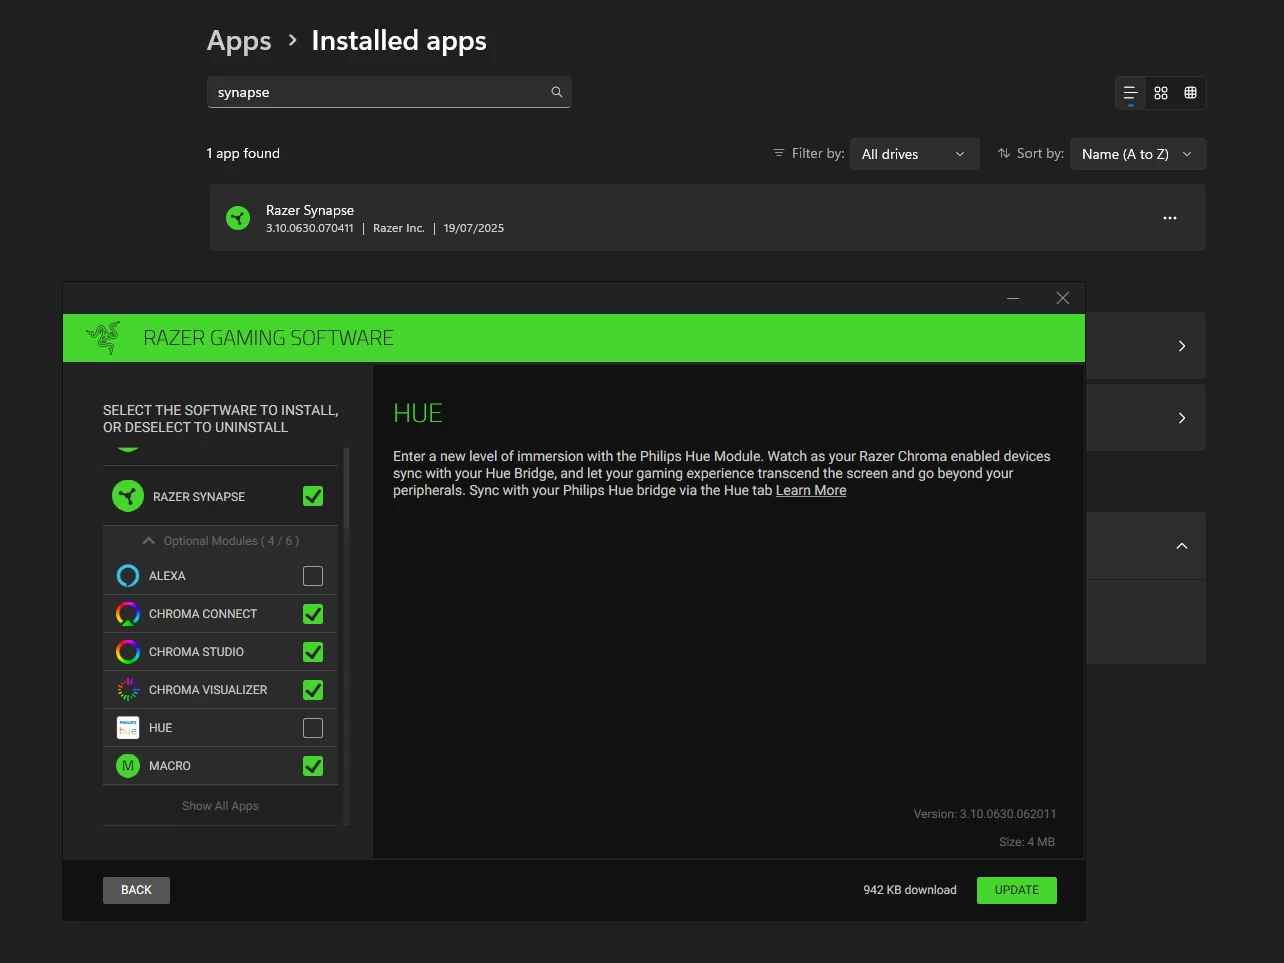Select the CHROMA CONNECT label
The image size is (1284, 963).
coord(203,614)
